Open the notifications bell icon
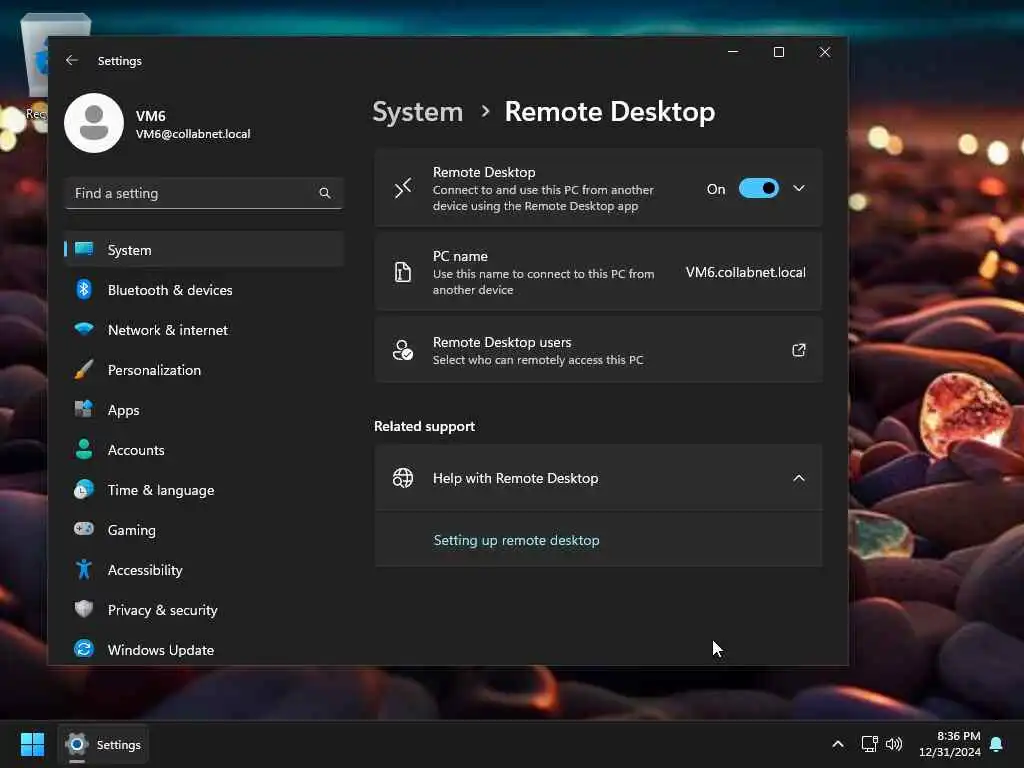This screenshot has width=1024, height=768. coord(997,744)
